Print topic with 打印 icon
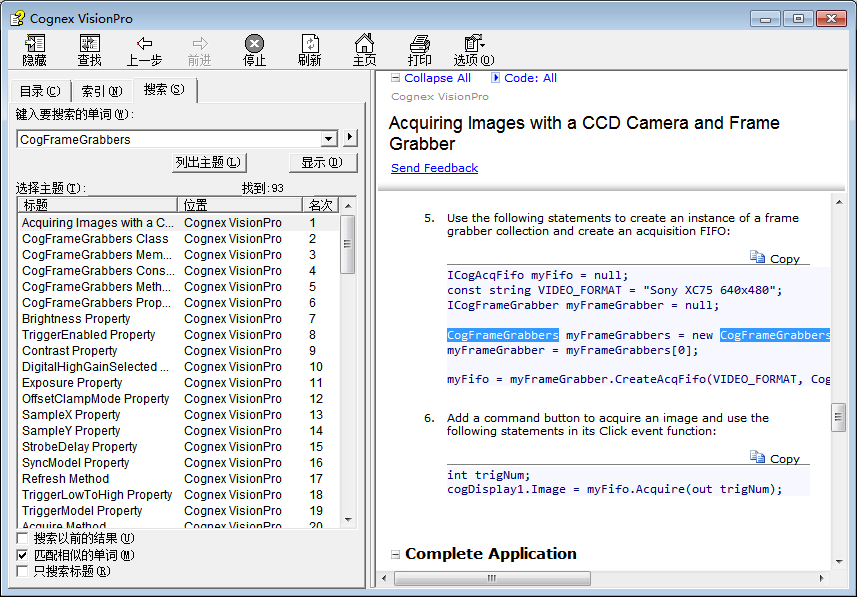The height and width of the screenshot is (597, 857). coord(419,50)
